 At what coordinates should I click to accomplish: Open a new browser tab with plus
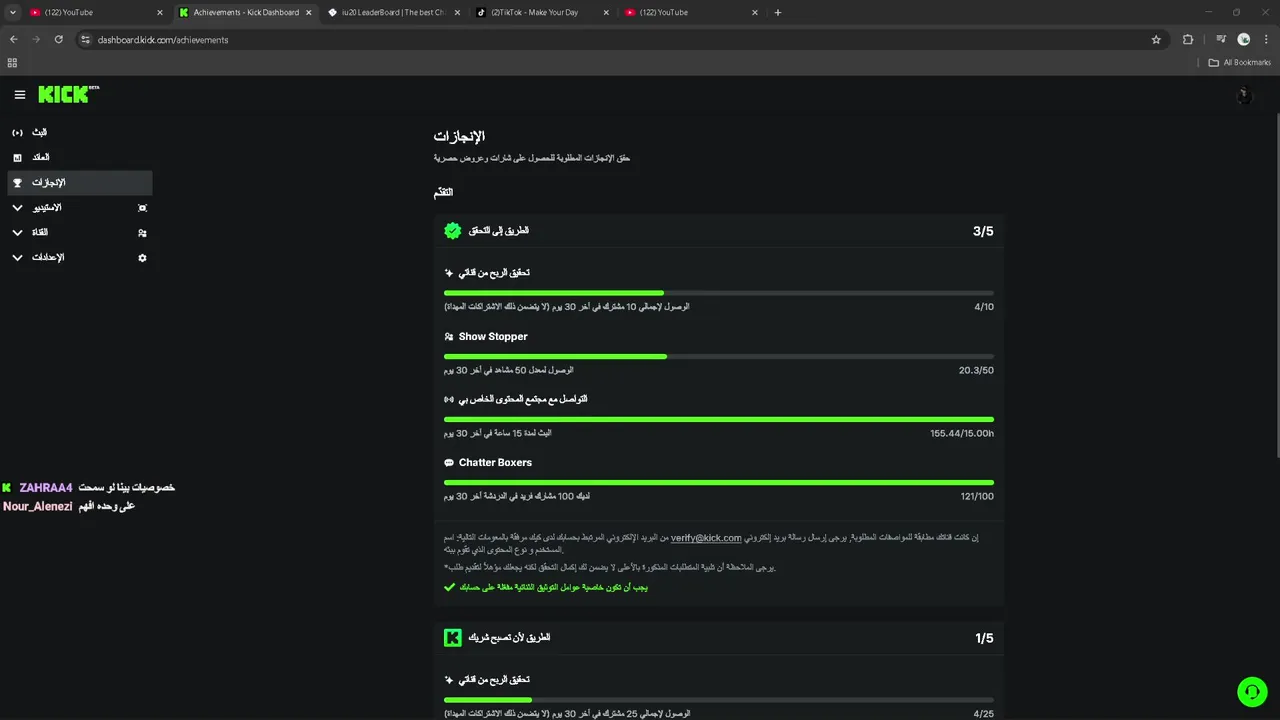(778, 12)
